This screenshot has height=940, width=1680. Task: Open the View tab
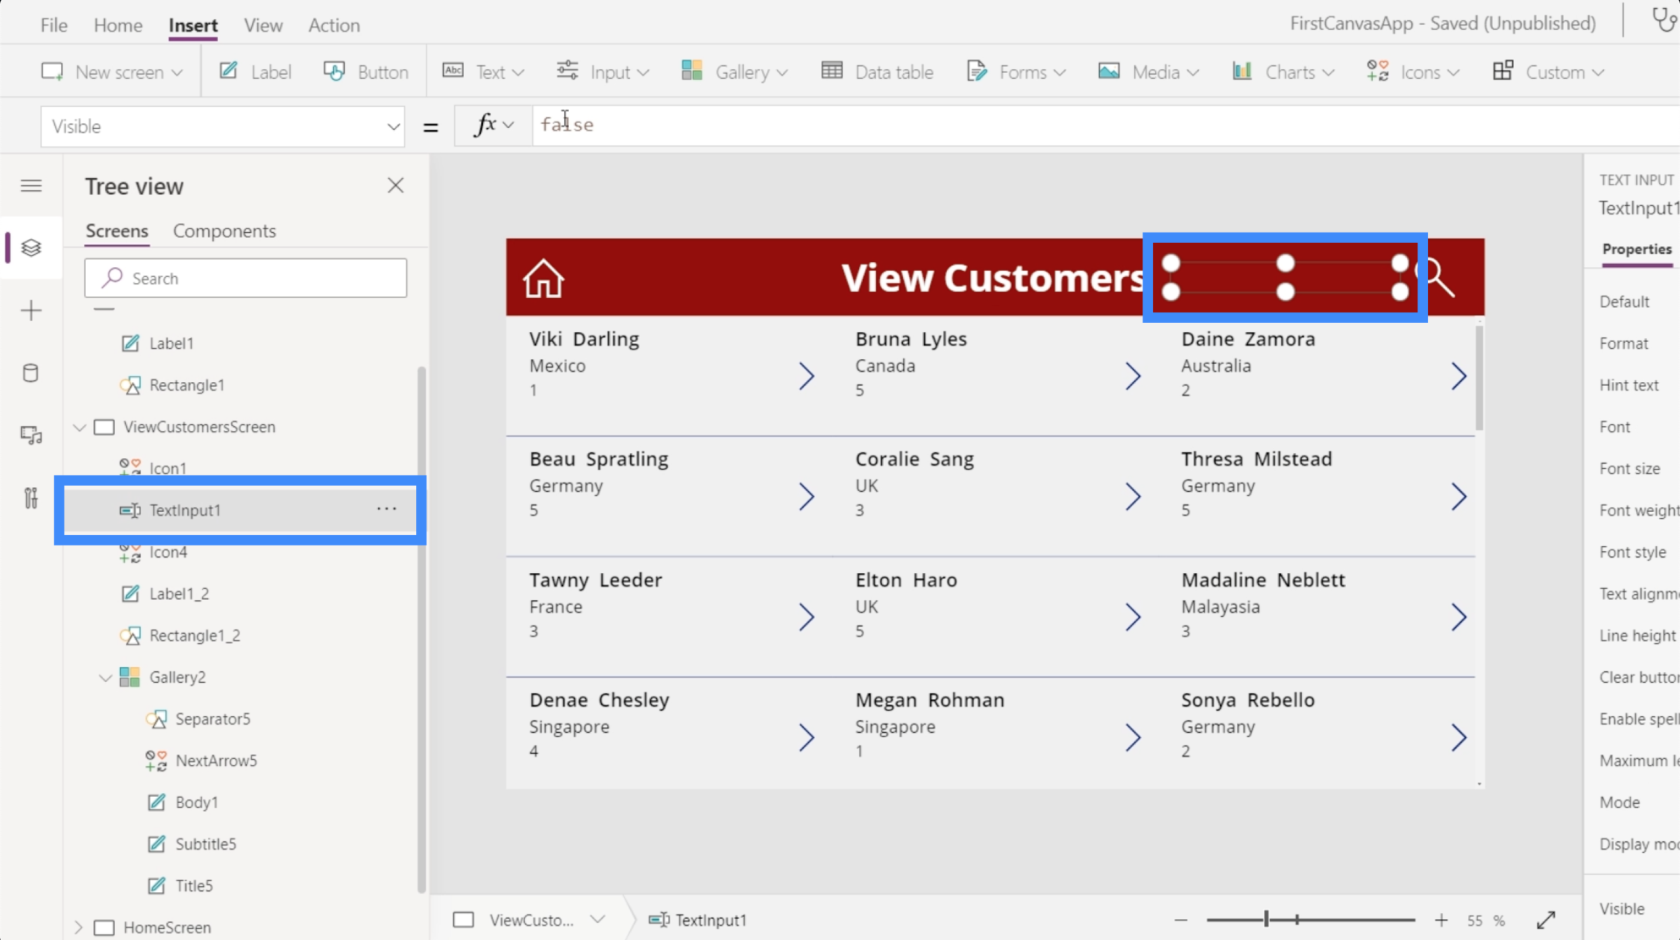coord(263,25)
